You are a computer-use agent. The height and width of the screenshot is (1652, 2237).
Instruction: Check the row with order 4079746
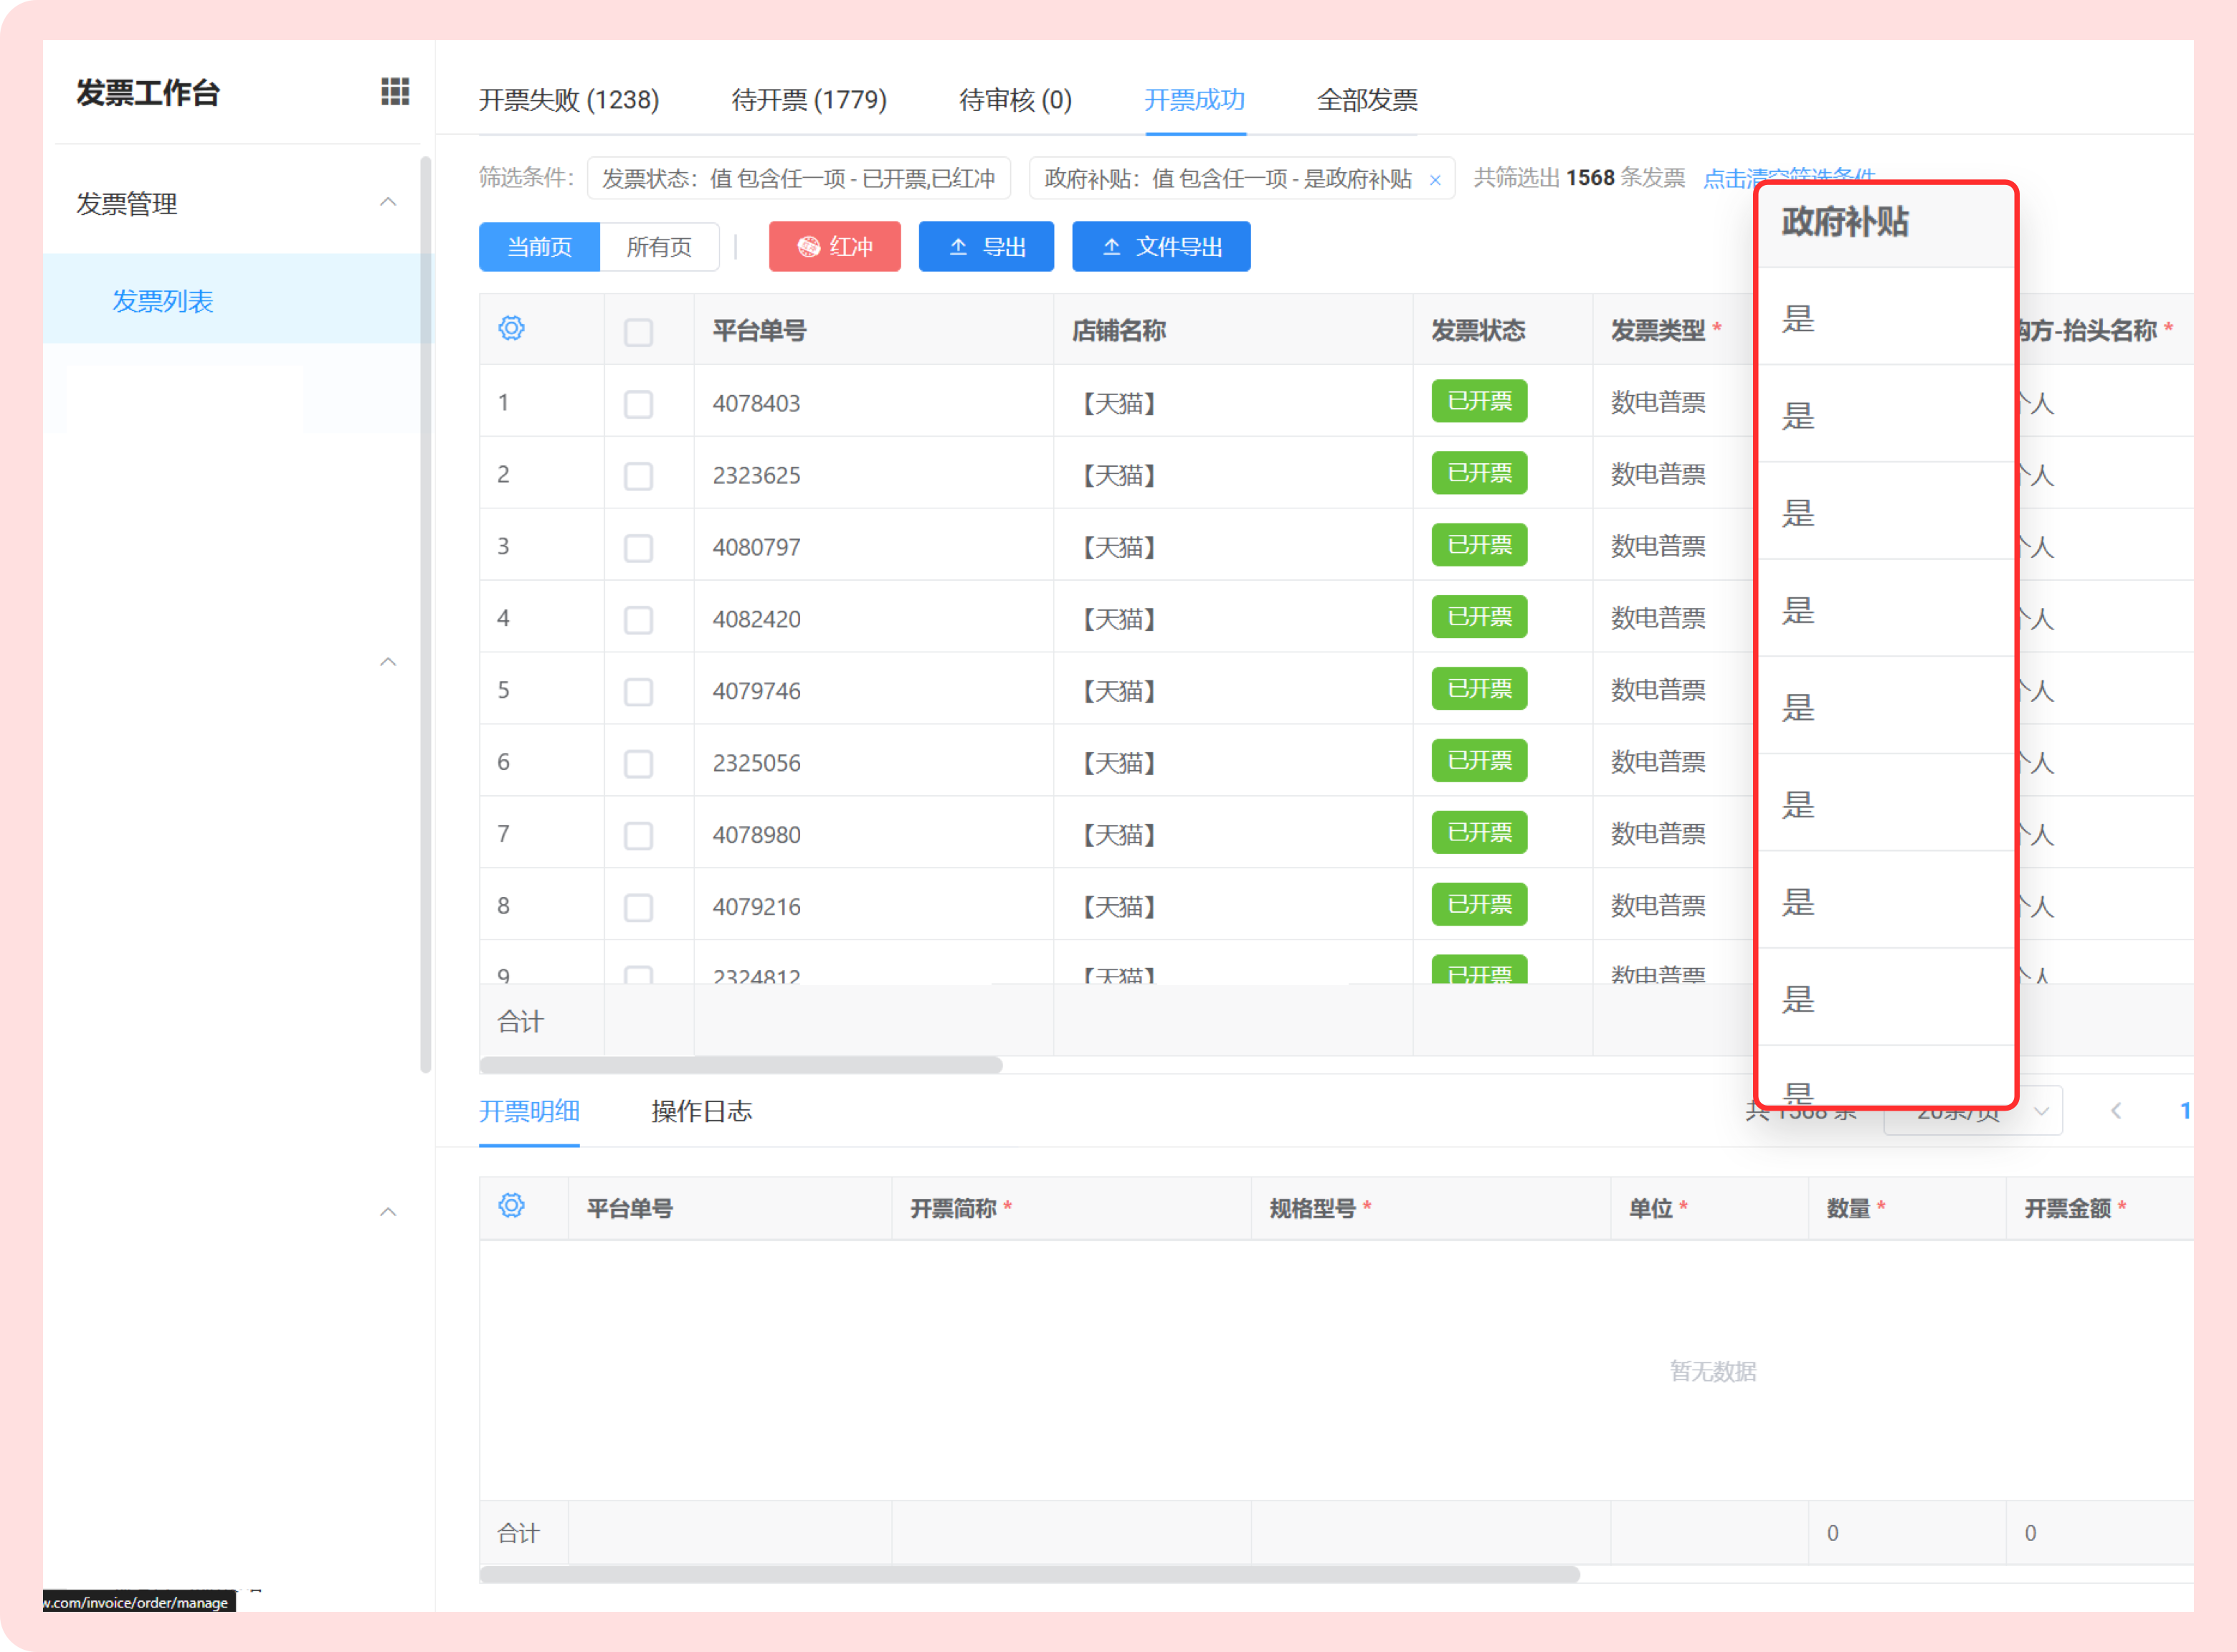pos(638,692)
